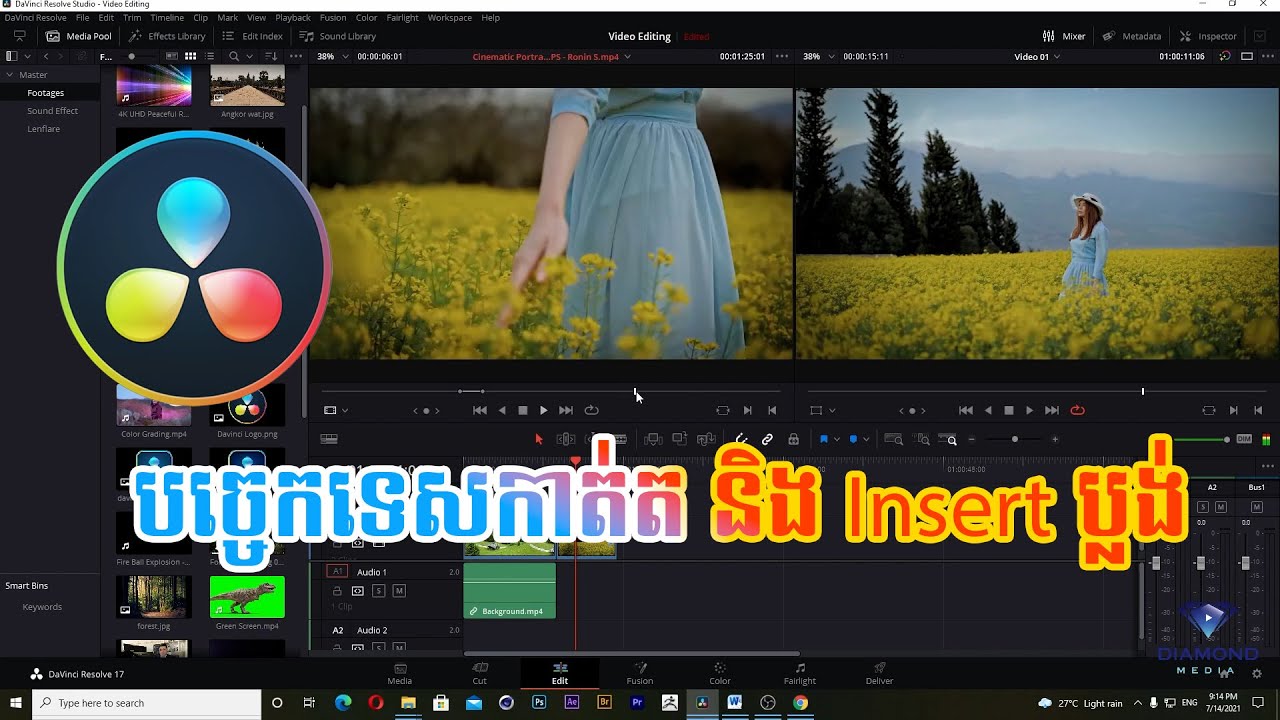The height and width of the screenshot is (720, 1280).
Task: Go to the Fairlight page
Action: tap(800, 674)
